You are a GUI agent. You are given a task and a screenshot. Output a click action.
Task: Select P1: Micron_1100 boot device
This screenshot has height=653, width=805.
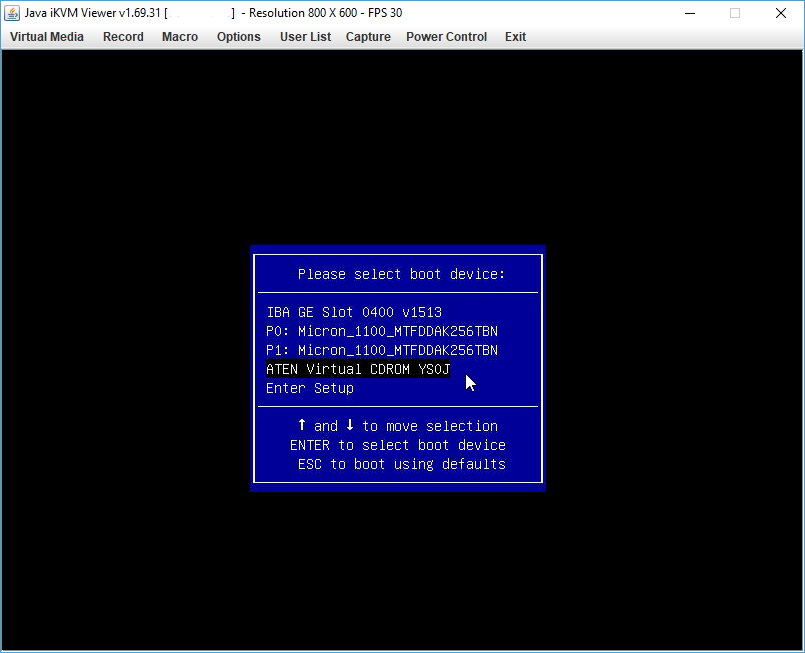tap(382, 350)
